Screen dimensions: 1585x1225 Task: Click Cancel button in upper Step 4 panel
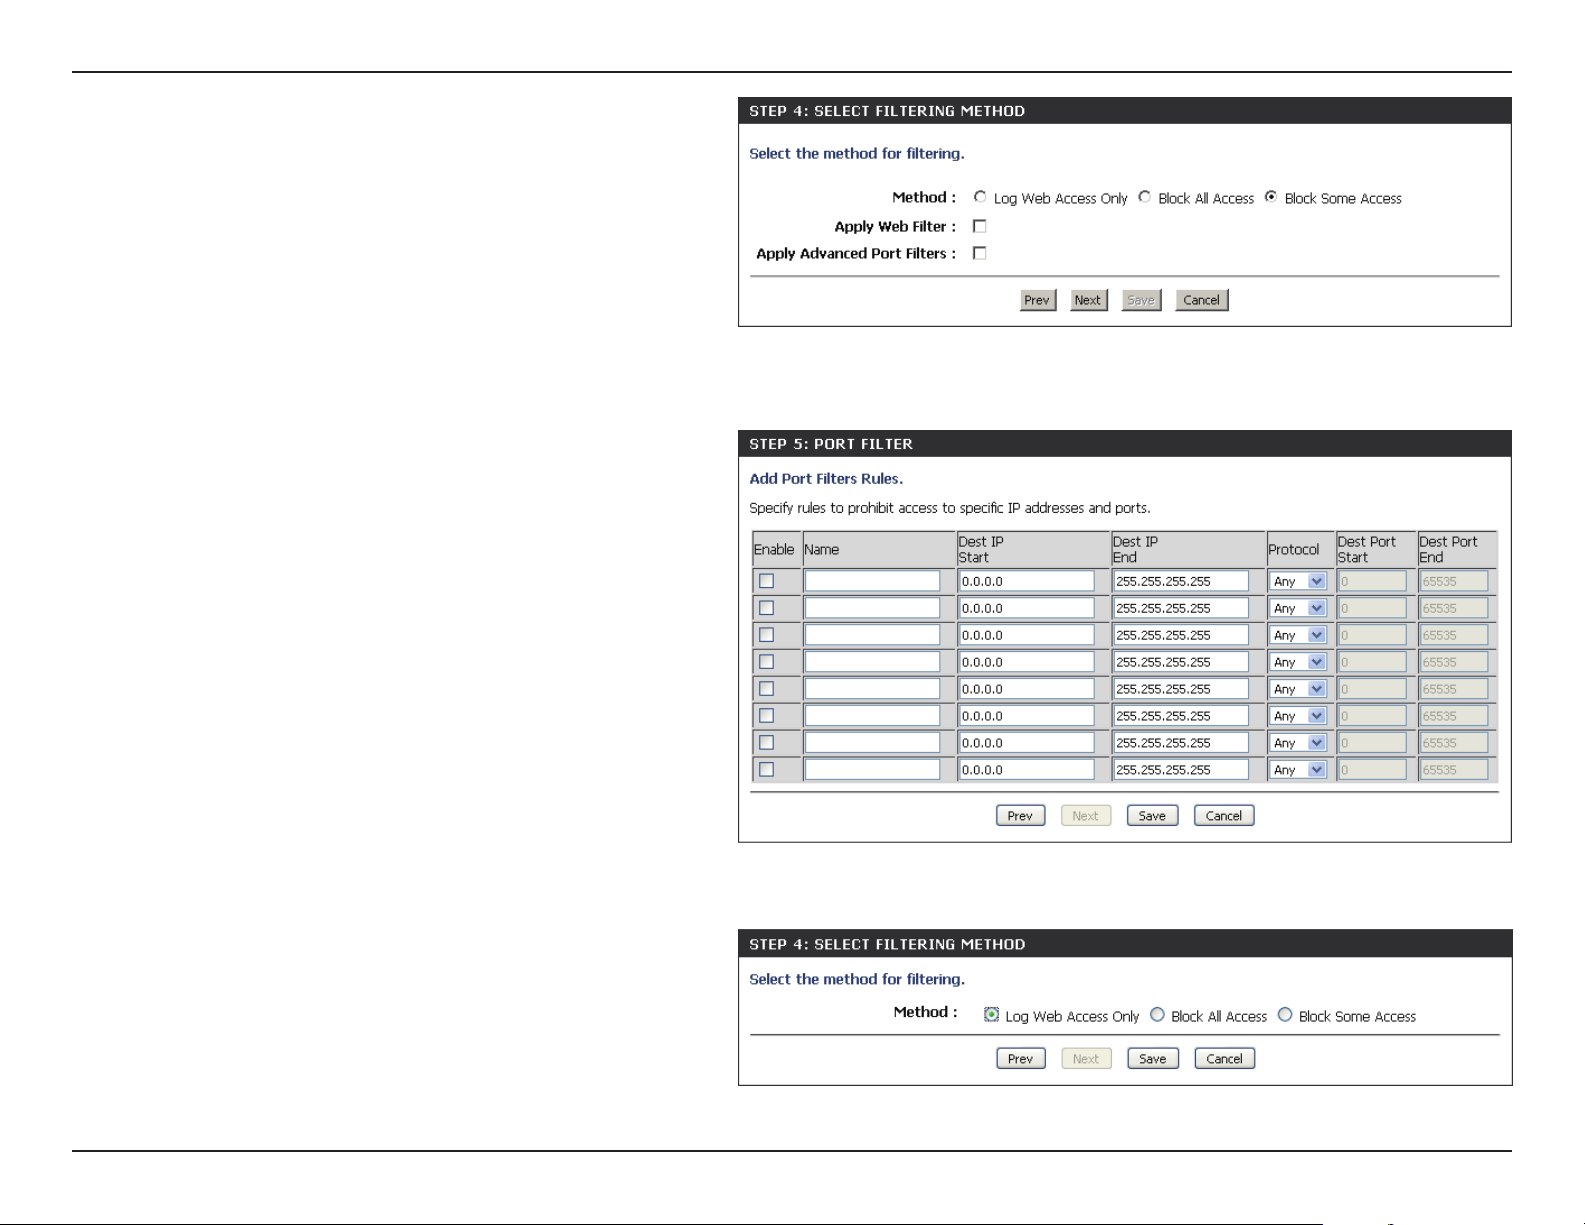[1201, 300]
